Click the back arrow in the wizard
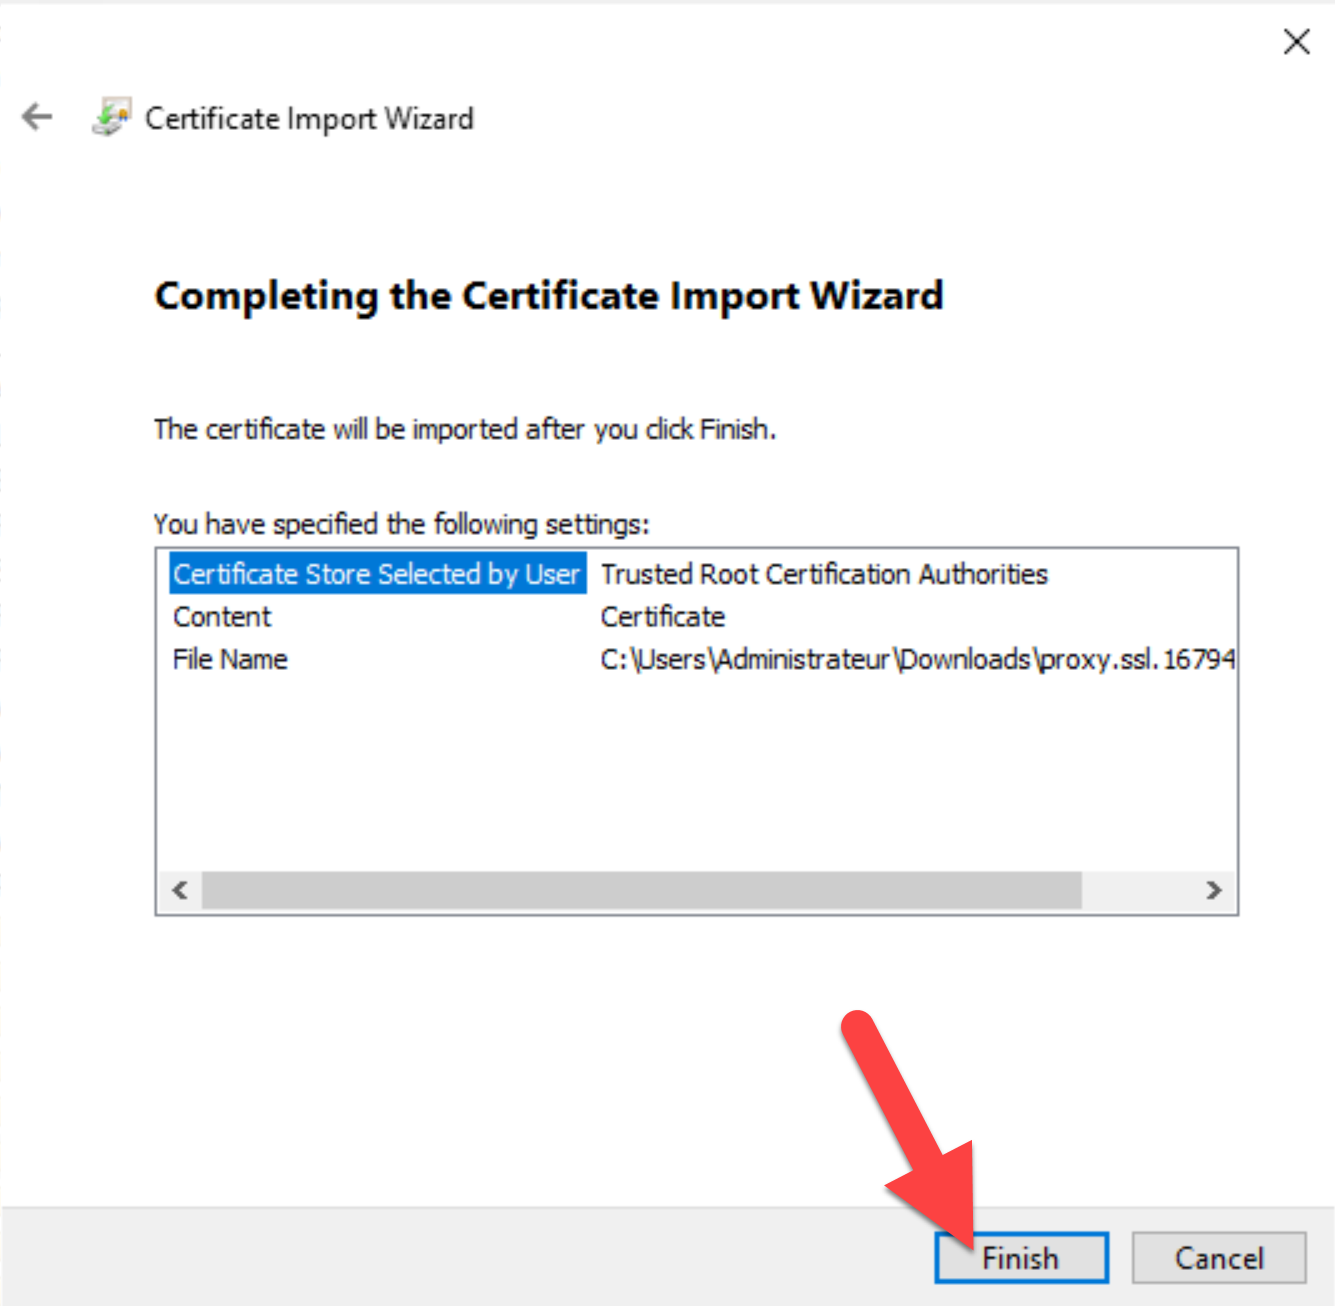The width and height of the screenshot is (1335, 1306). point(37,117)
